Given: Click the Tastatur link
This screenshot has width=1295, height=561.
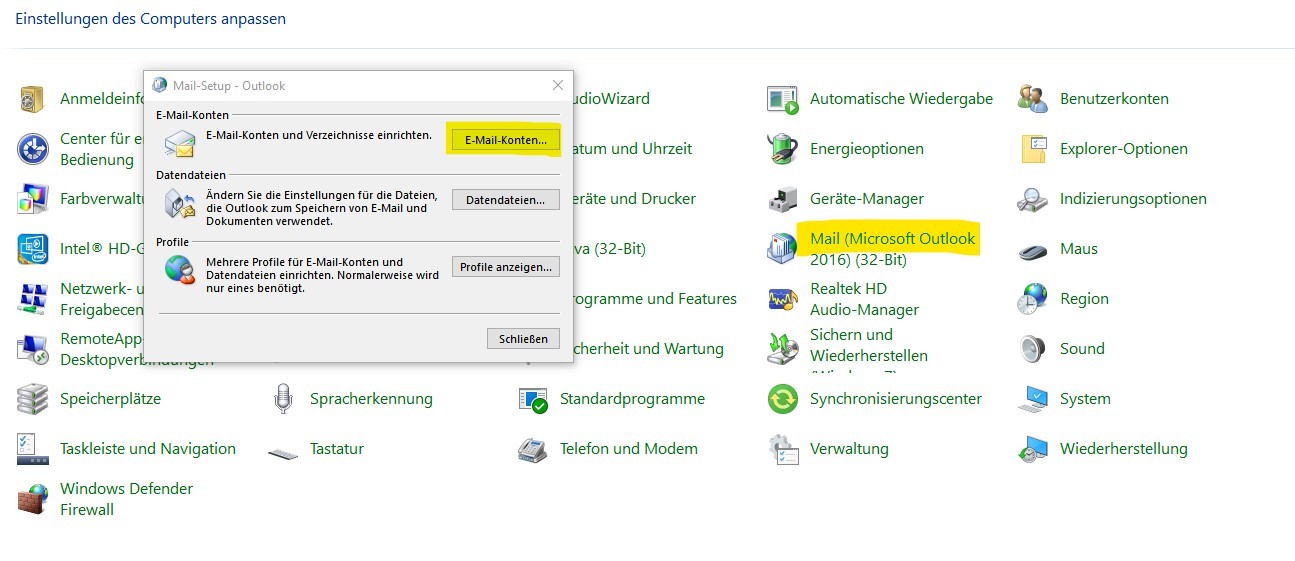Looking at the screenshot, I should [337, 449].
